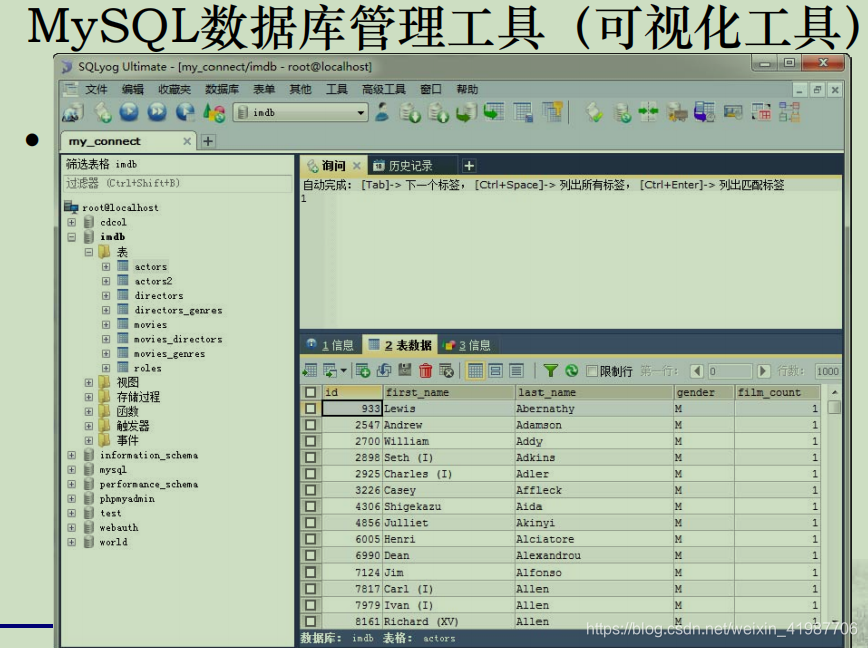Screen dimensions: 868x648
Task: Click the green funnel filter icon
Action: pyautogui.click(x=550, y=370)
